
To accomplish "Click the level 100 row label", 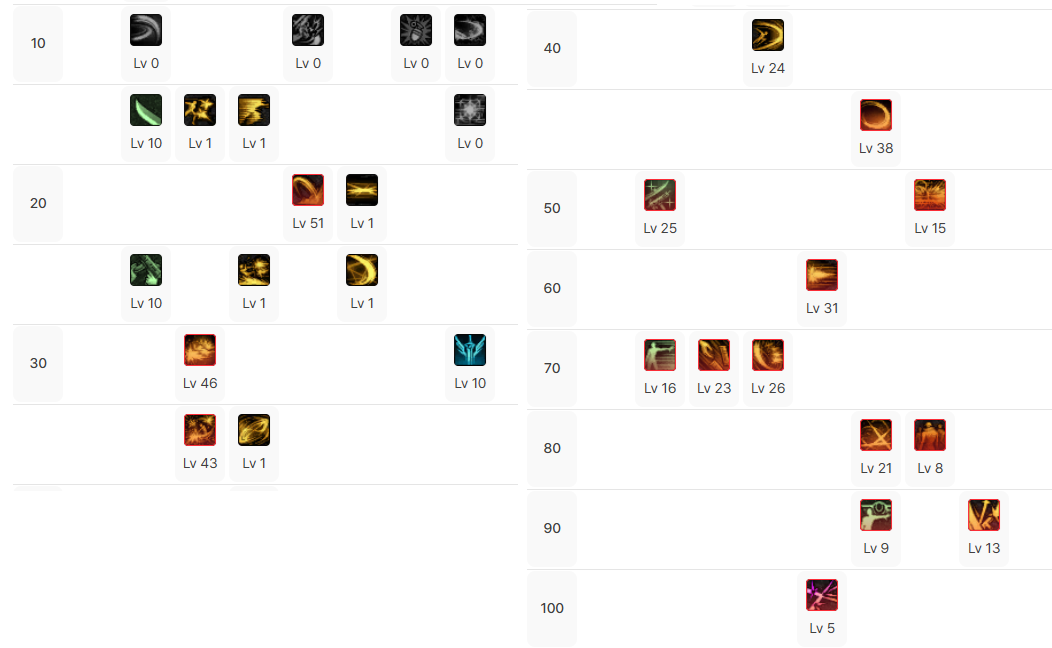I will click(551, 608).
